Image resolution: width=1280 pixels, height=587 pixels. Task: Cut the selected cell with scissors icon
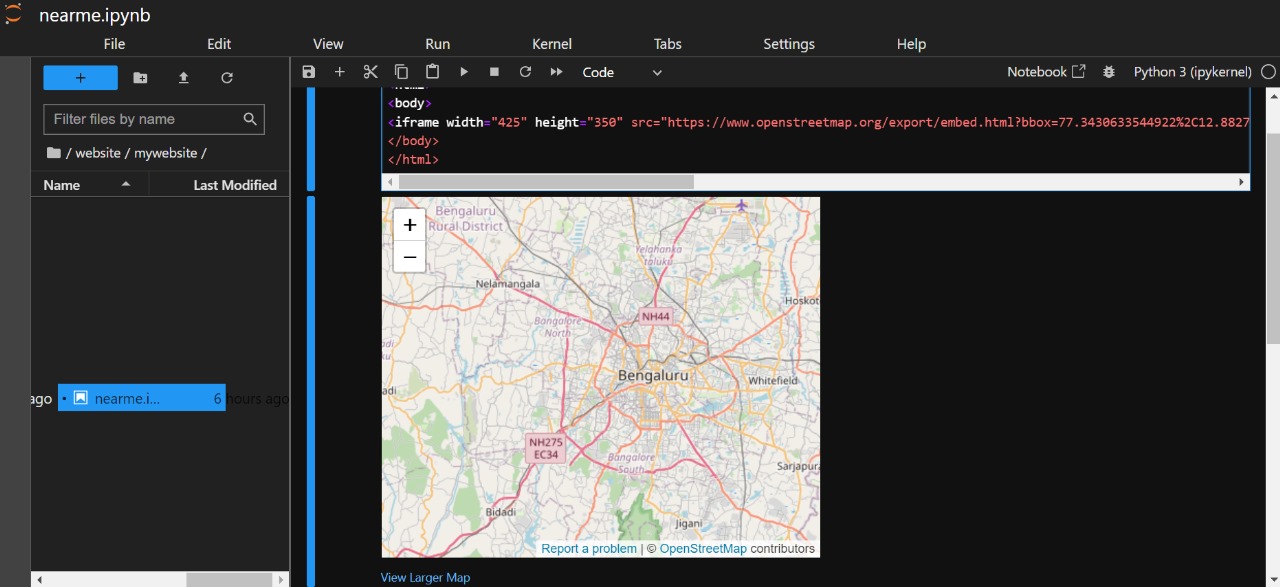pos(370,72)
